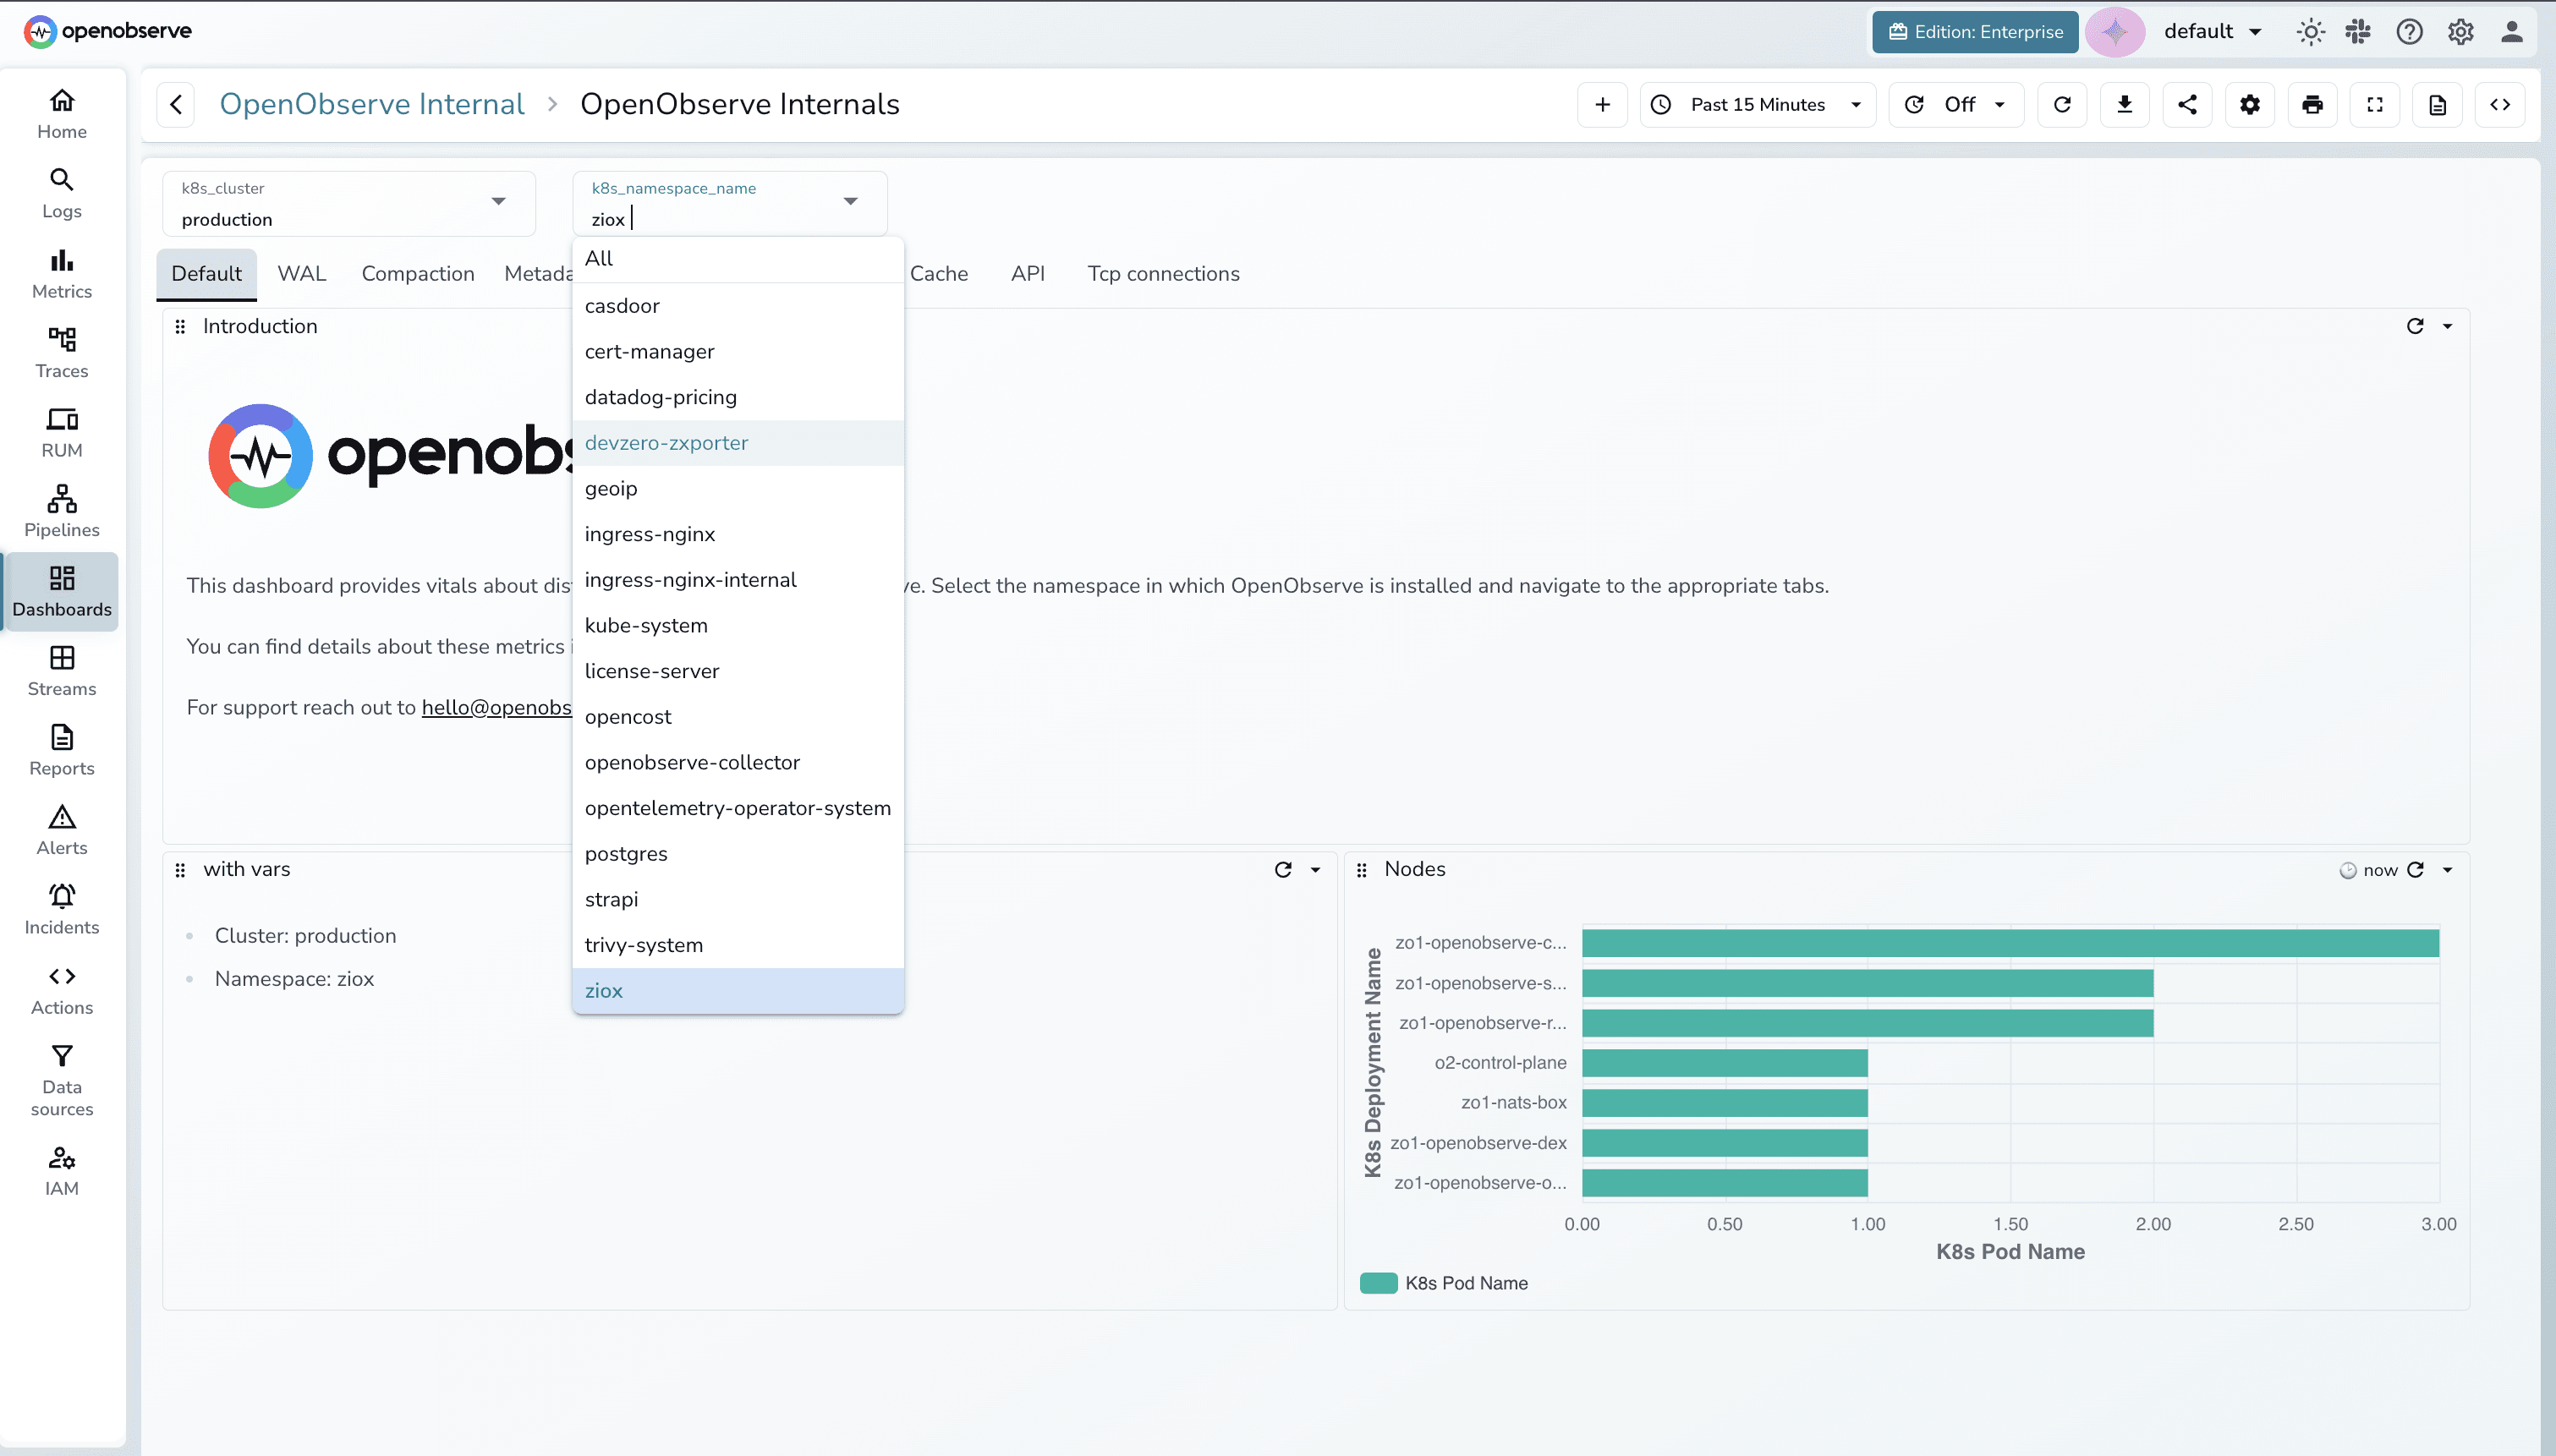Open the Cache tab
This screenshot has width=2556, height=1456.
click(938, 273)
